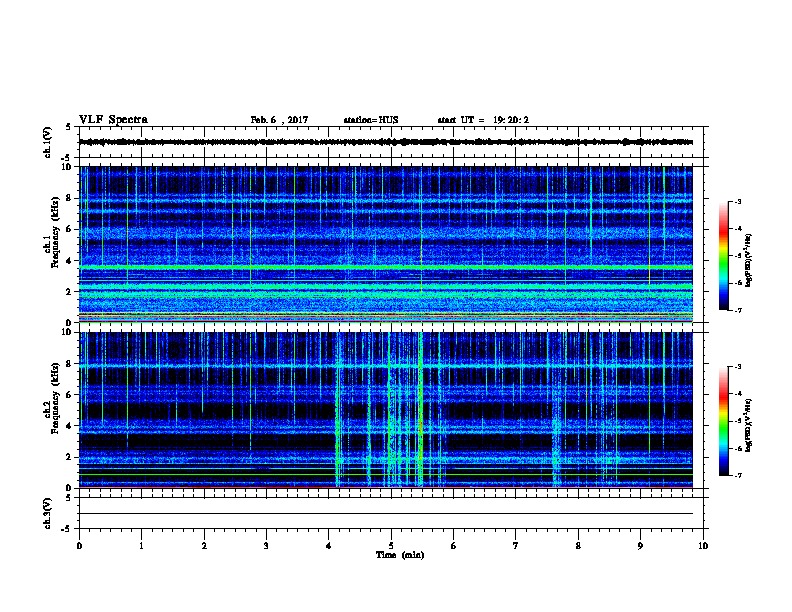
Task: Click the "-7" tick on ch.2 colorbar
Action: (x=737, y=476)
